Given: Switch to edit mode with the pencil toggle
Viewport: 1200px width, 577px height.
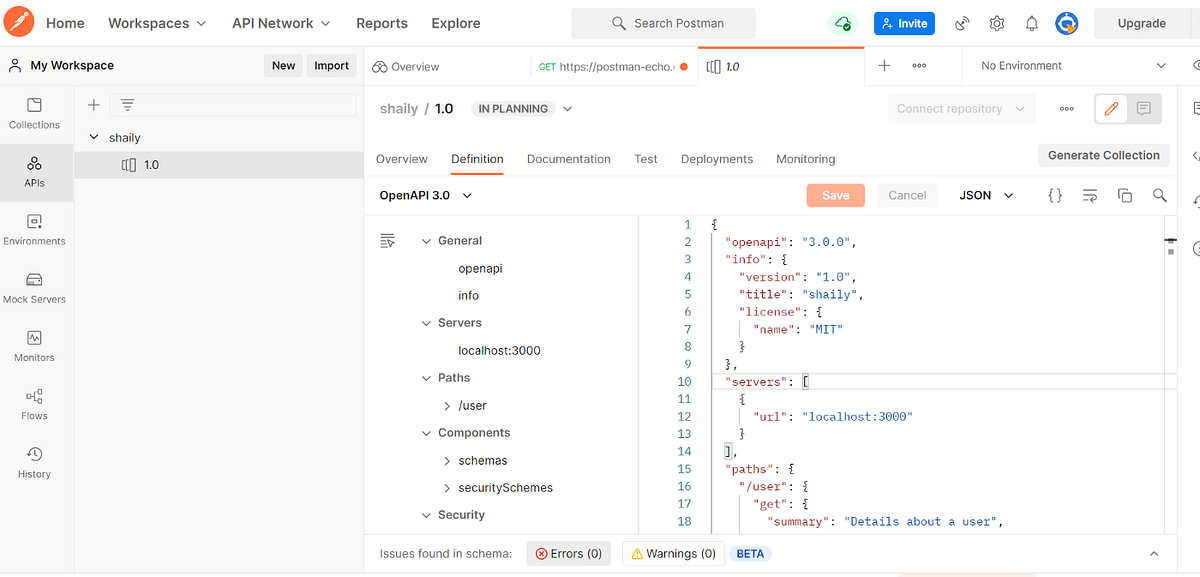Looking at the screenshot, I should [1111, 108].
